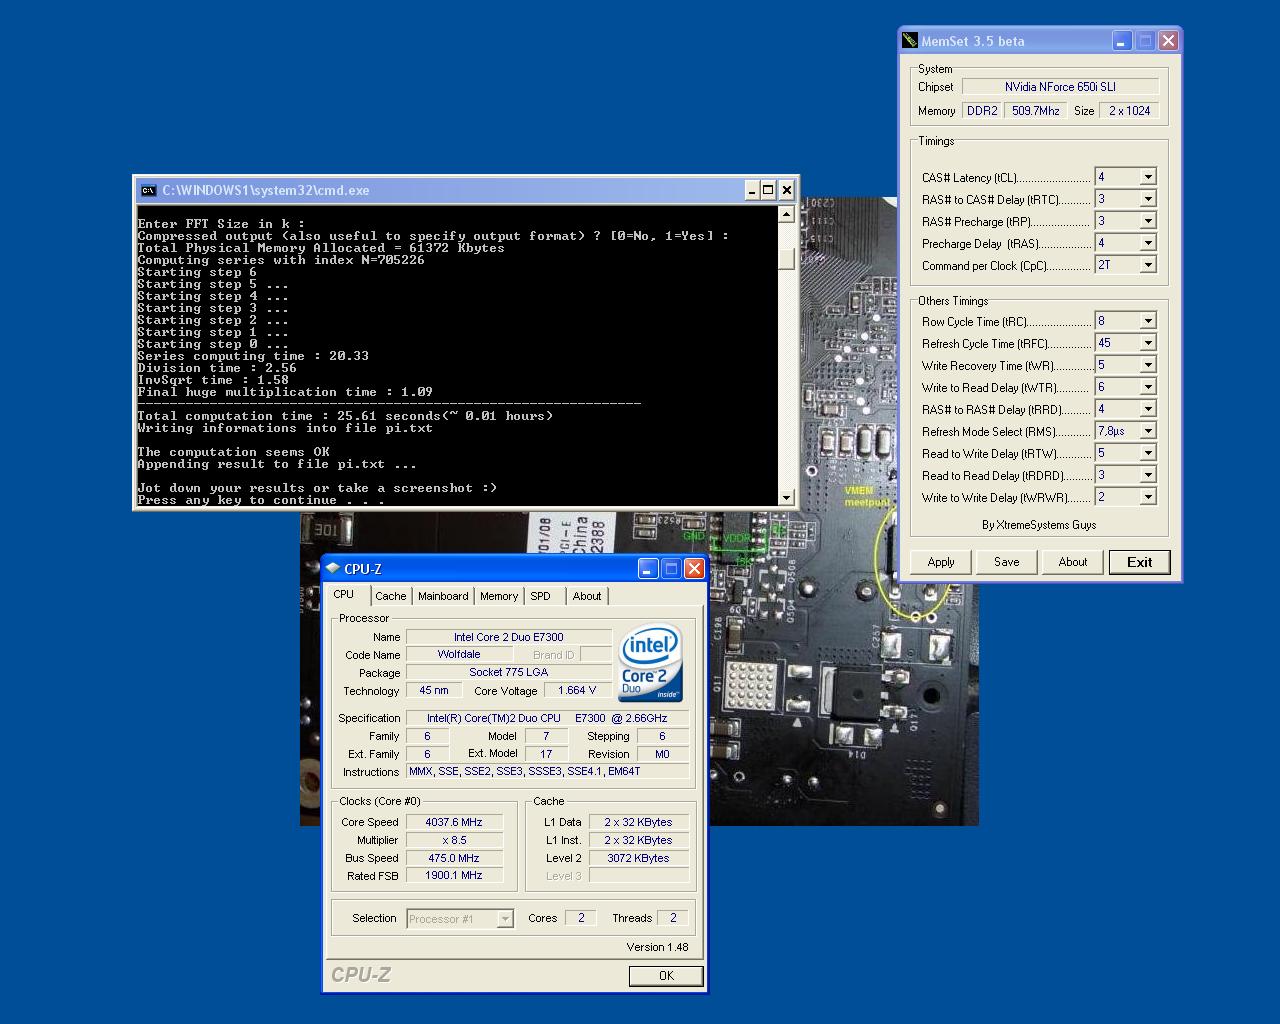Open RAS# to RAS# Delay dropdown
Viewport: 1280px width, 1024px height.
click(1148, 409)
